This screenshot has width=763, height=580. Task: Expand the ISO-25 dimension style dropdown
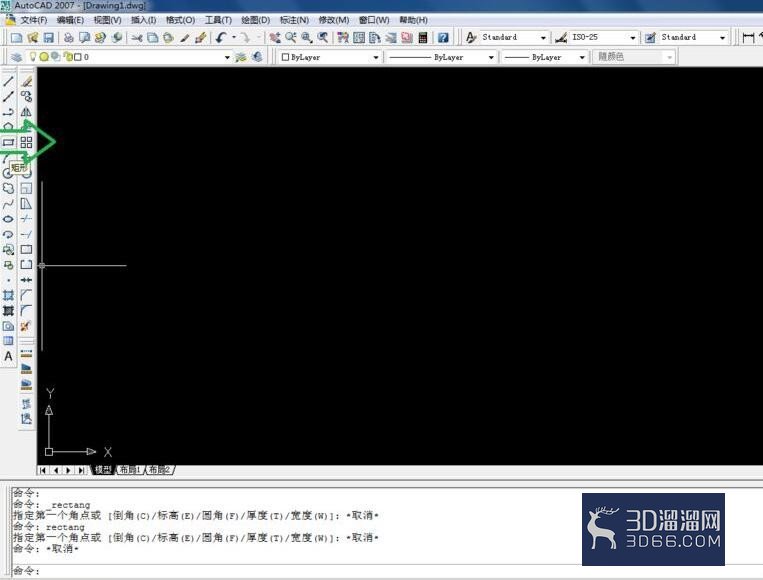[633, 37]
